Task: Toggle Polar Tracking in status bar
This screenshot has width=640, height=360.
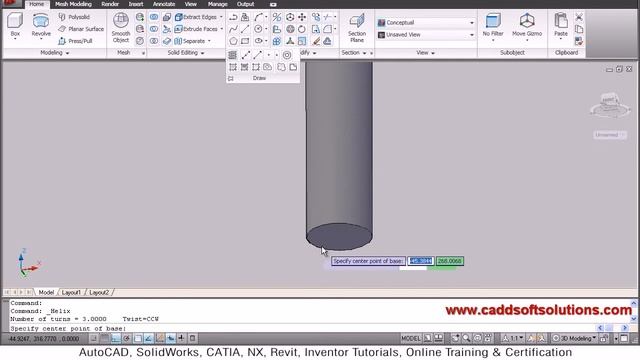Action: coord(127,338)
